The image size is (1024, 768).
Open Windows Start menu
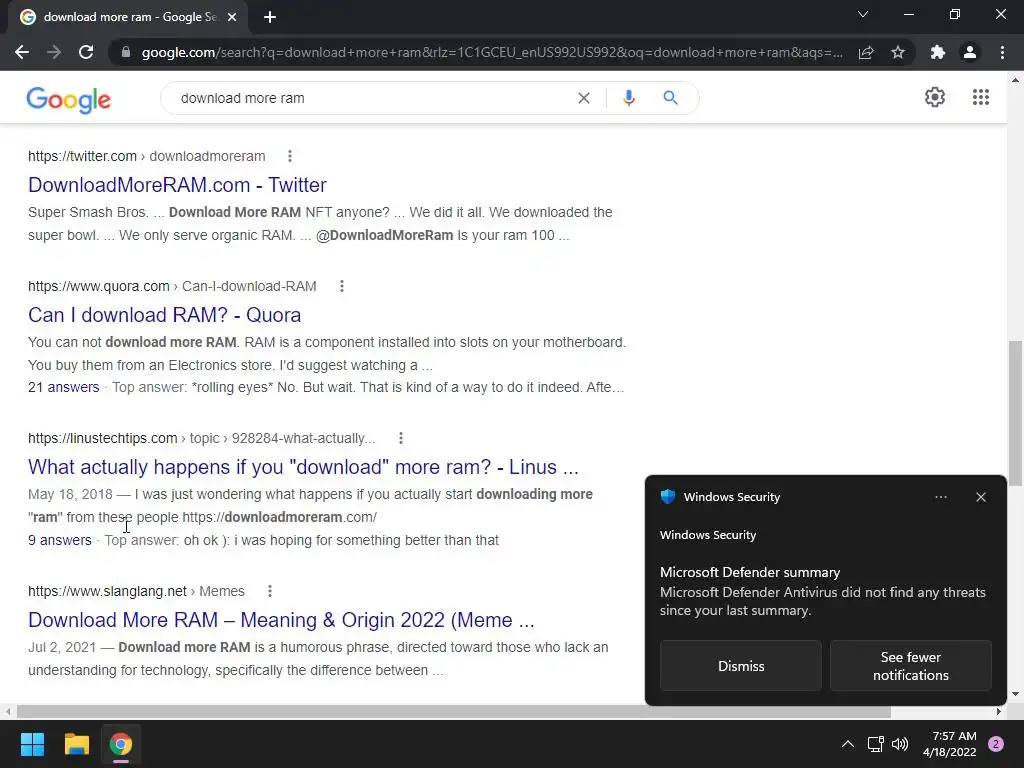click(x=32, y=744)
